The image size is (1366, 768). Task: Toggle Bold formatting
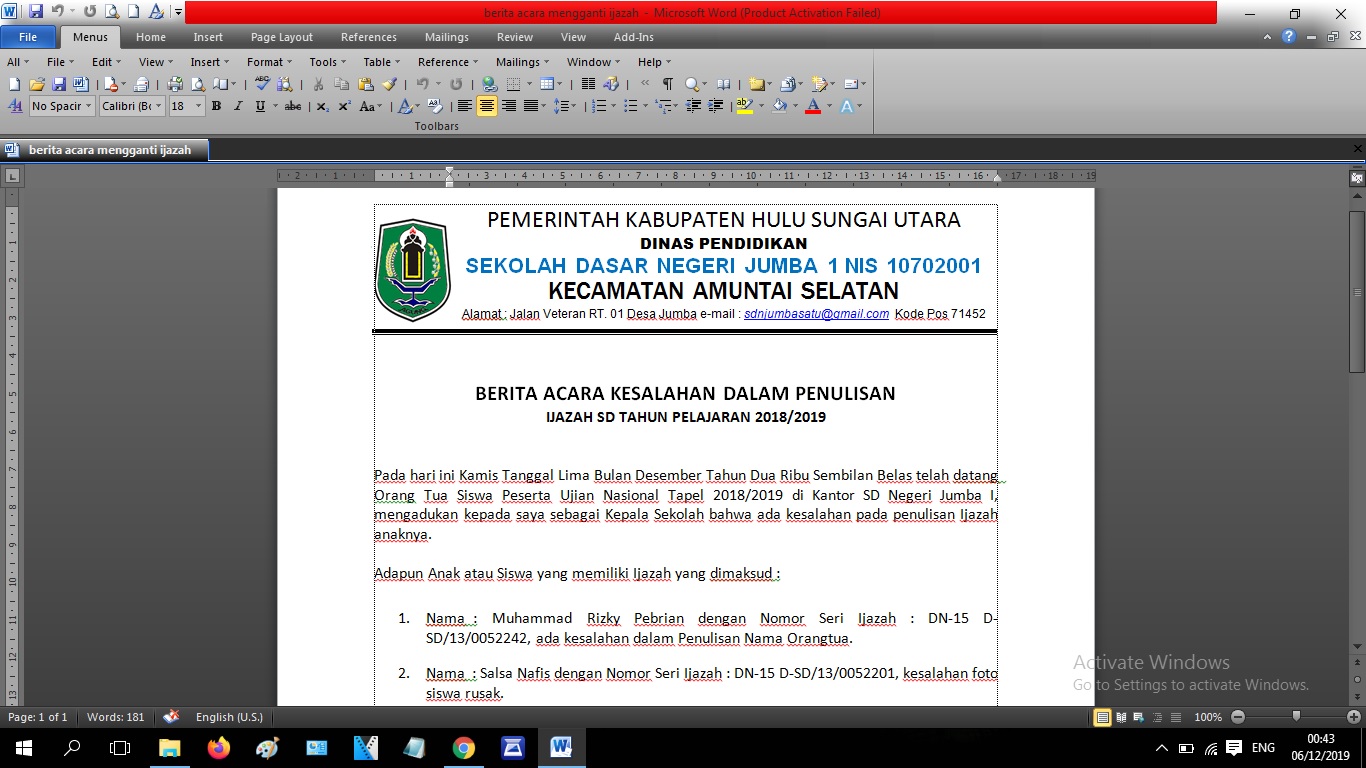coord(216,106)
